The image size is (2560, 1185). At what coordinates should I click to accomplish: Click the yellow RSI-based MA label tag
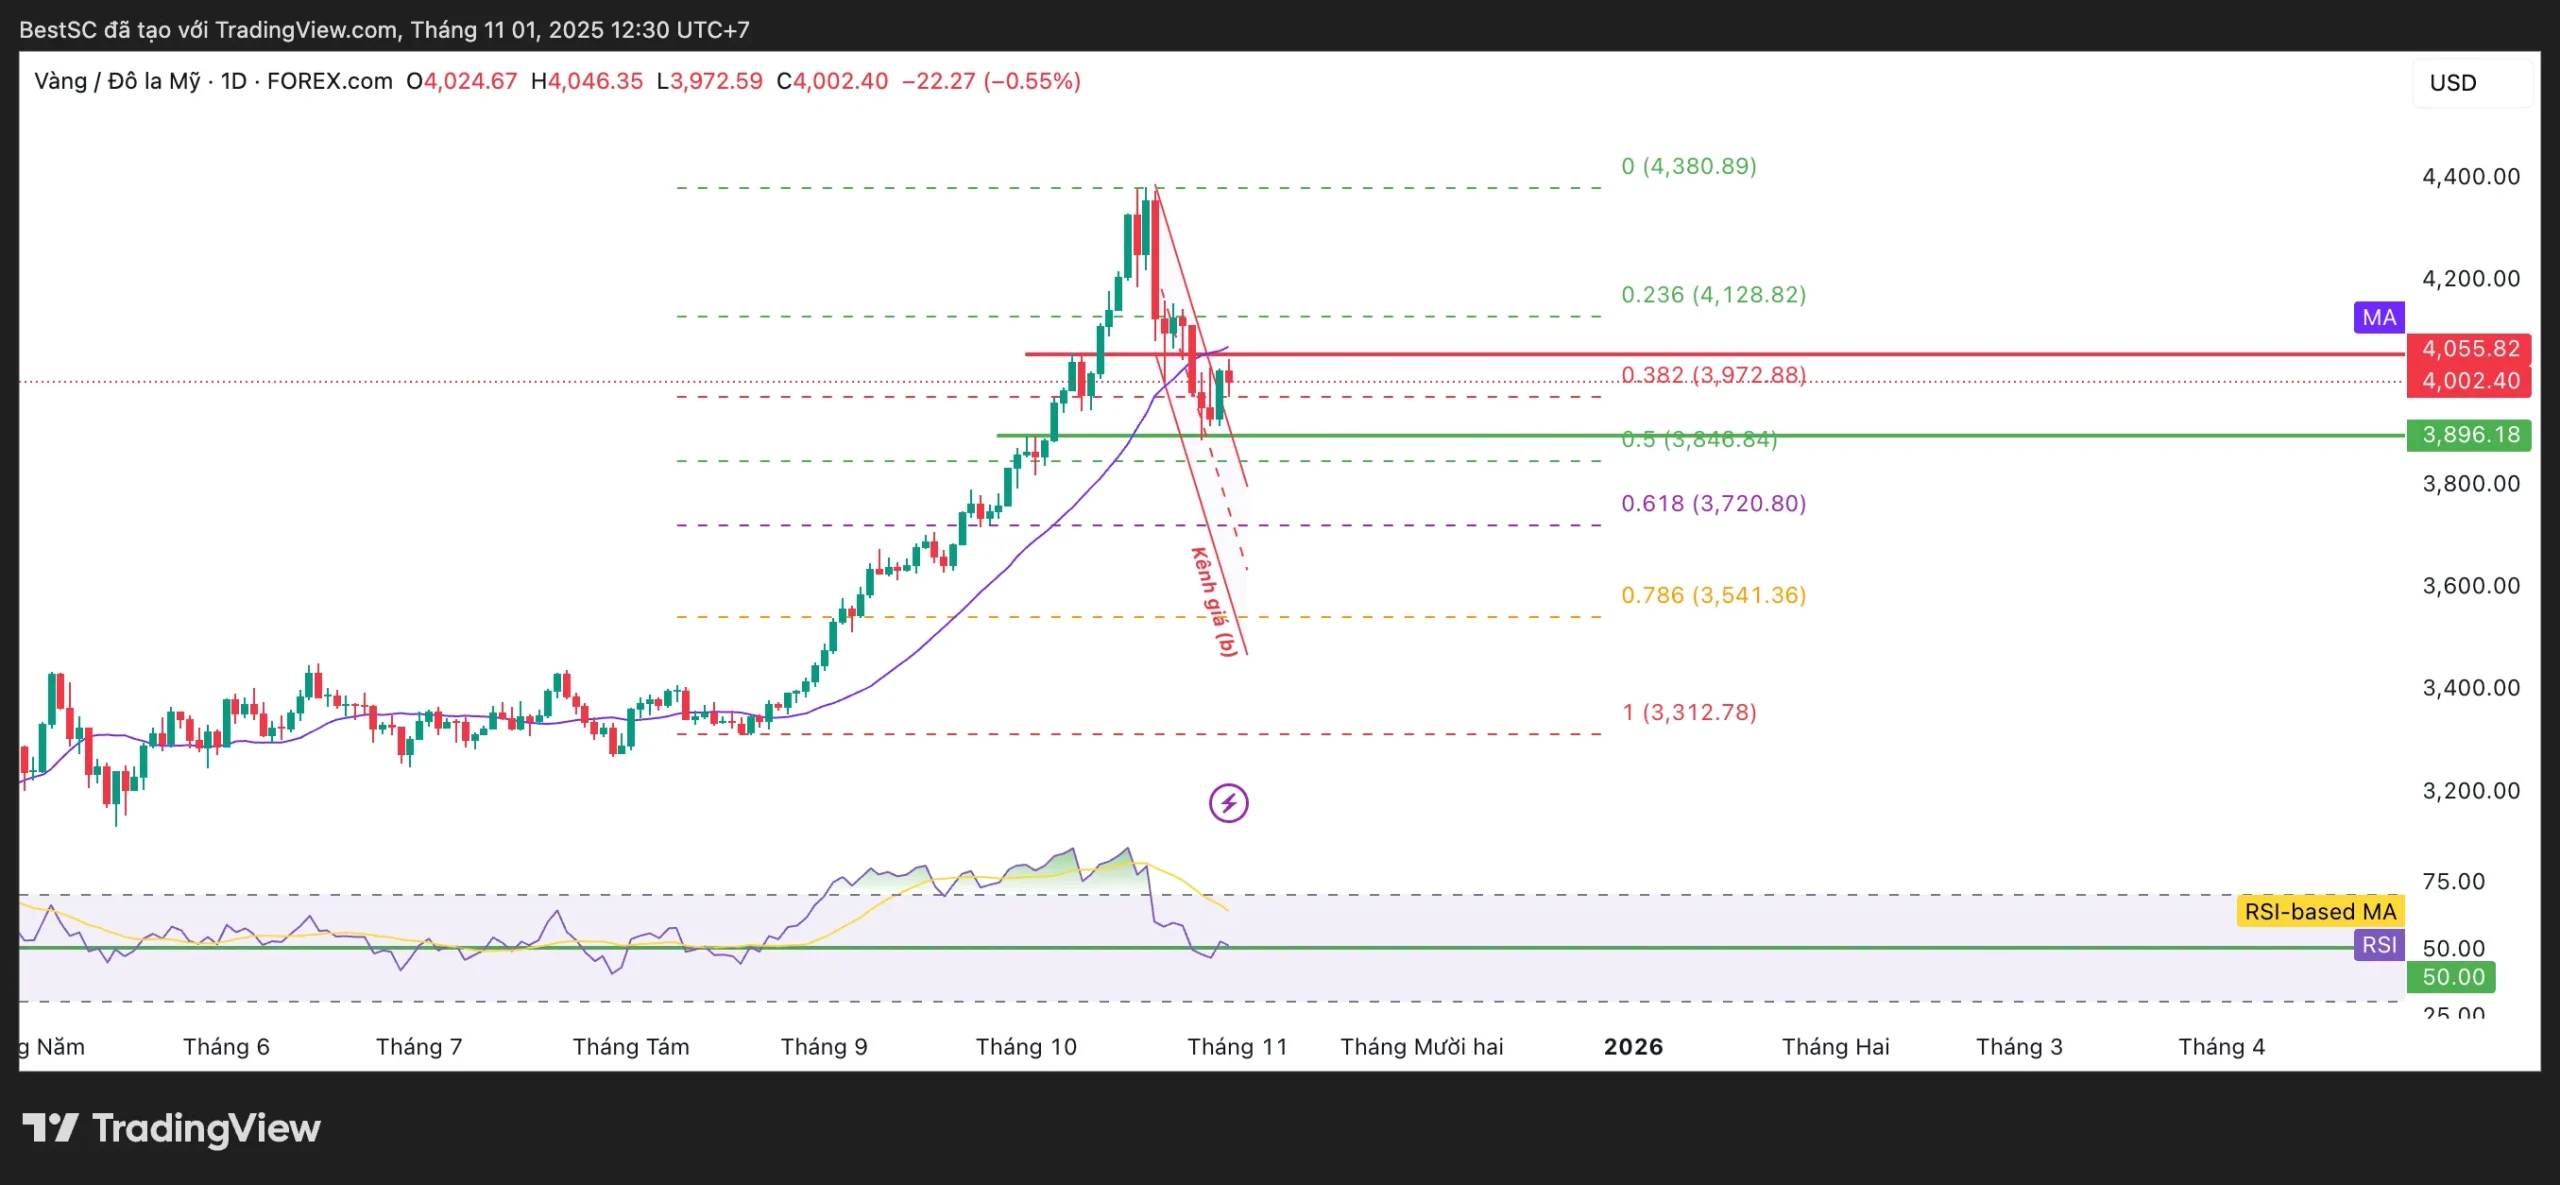(2320, 912)
